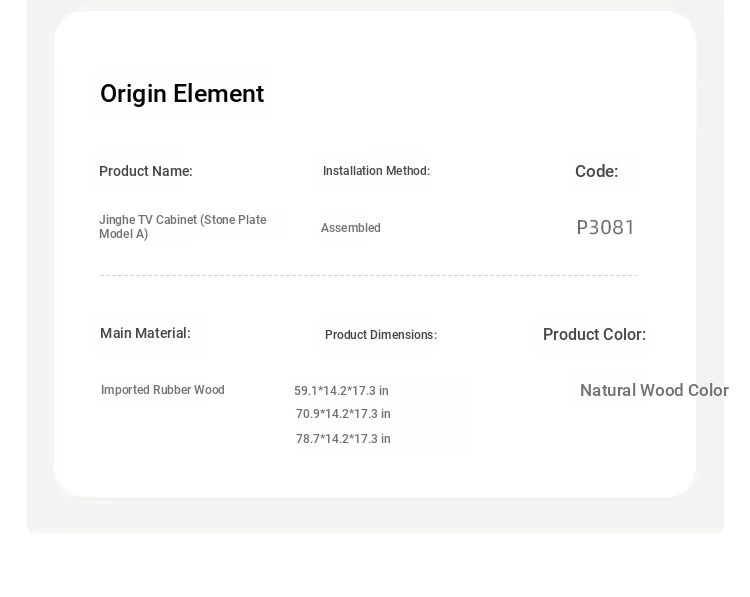Image resolution: width=750 pixels, height=597 pixels.
Task: Choose the 59.1*14.2*17.3 in dimension
Action: pyautogui.click(x=342, y=391)
